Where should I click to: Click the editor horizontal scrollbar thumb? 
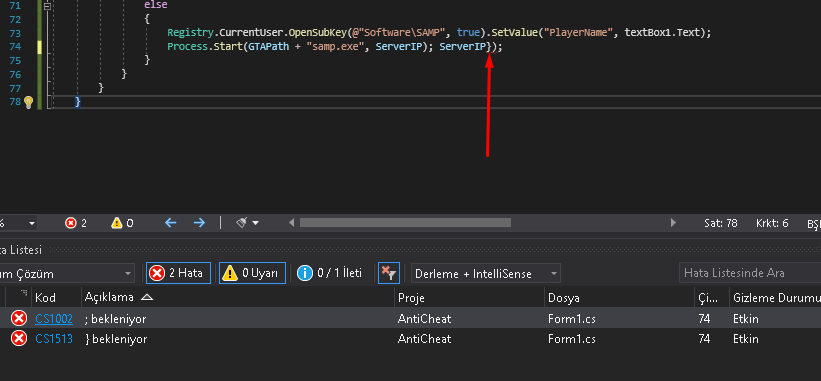(405, 223)
